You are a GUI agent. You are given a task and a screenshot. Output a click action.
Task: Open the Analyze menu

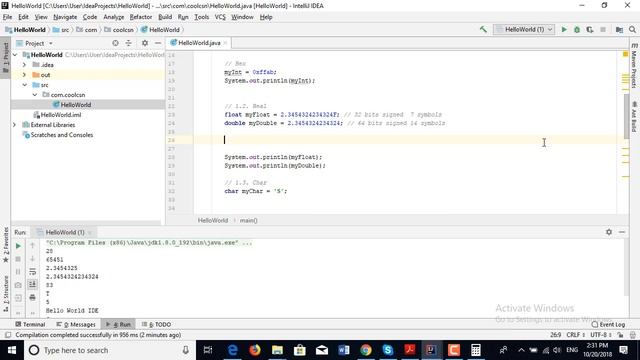(x=113, y=17)
